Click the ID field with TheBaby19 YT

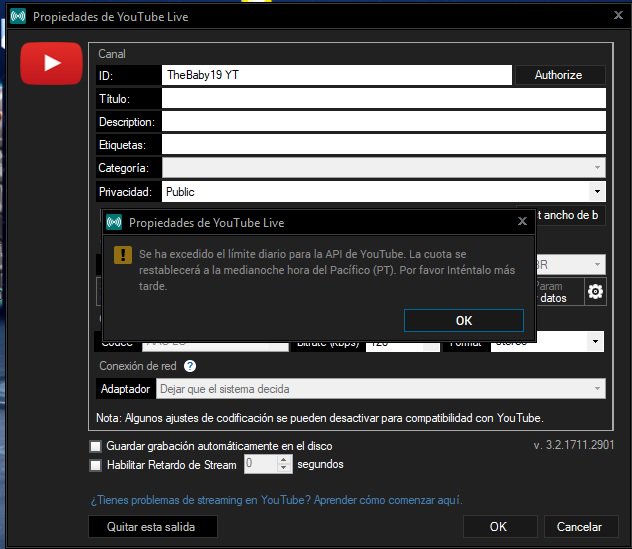tap(337, 75)
